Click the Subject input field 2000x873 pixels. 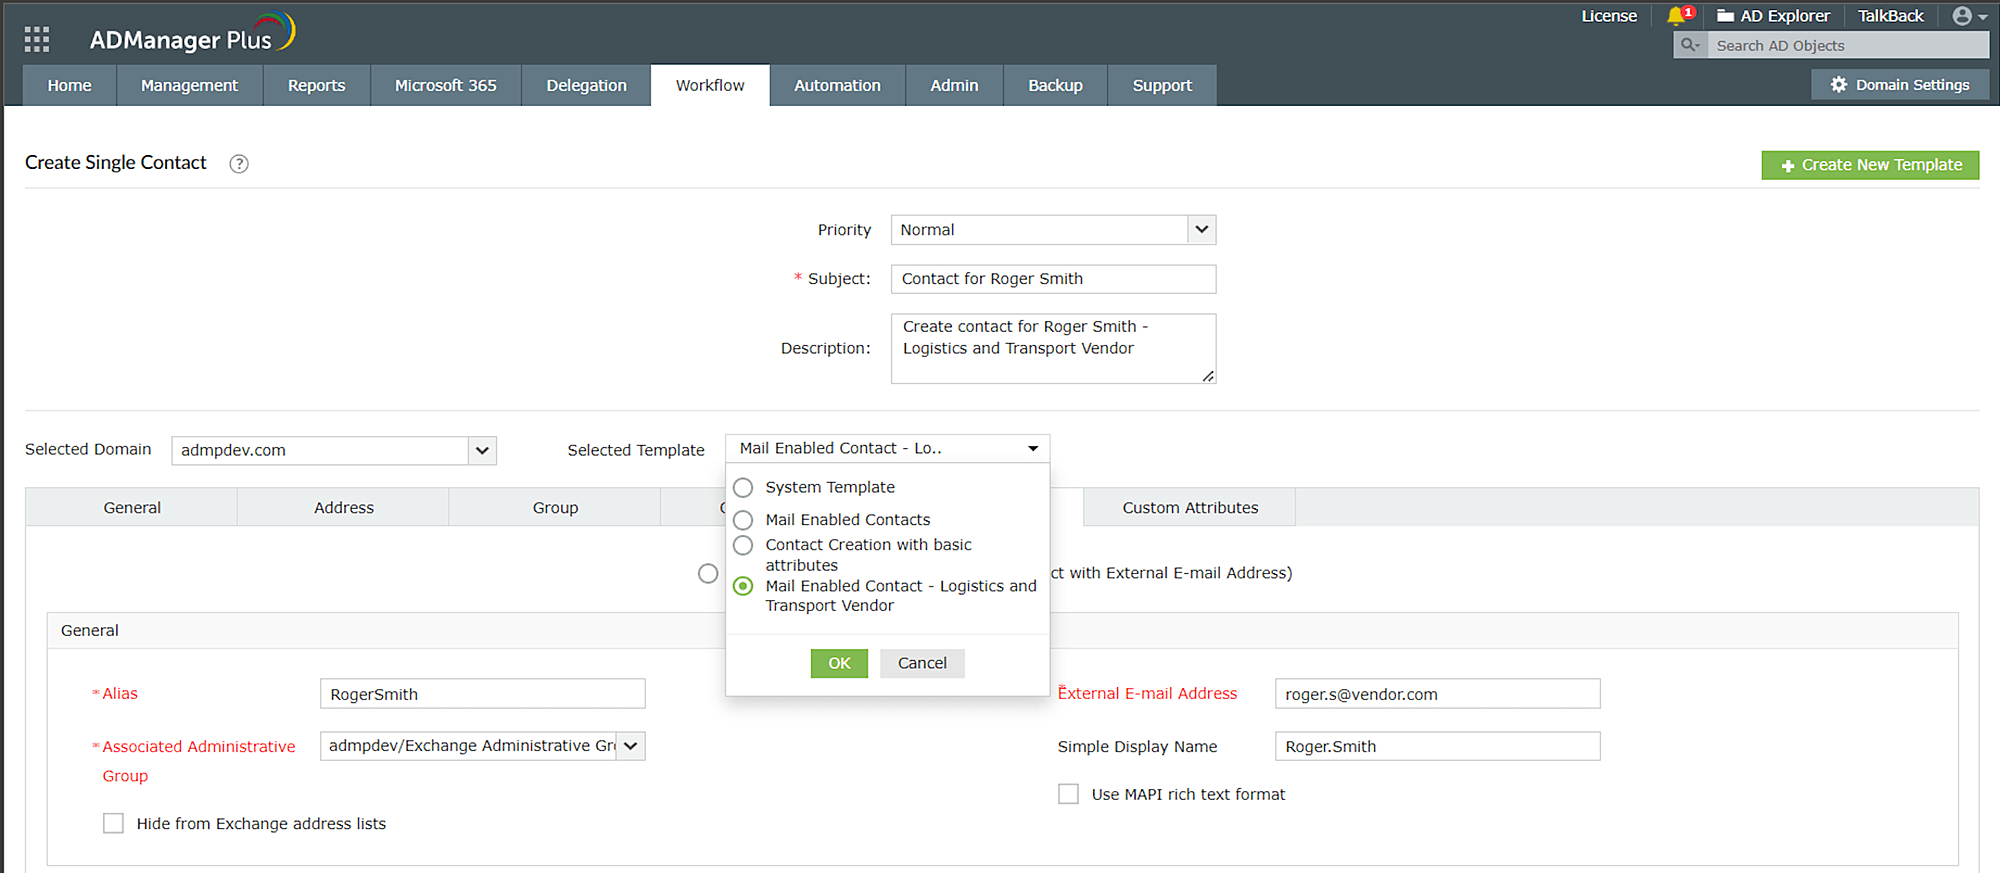pyautogui.click(x=1053, y=279)
